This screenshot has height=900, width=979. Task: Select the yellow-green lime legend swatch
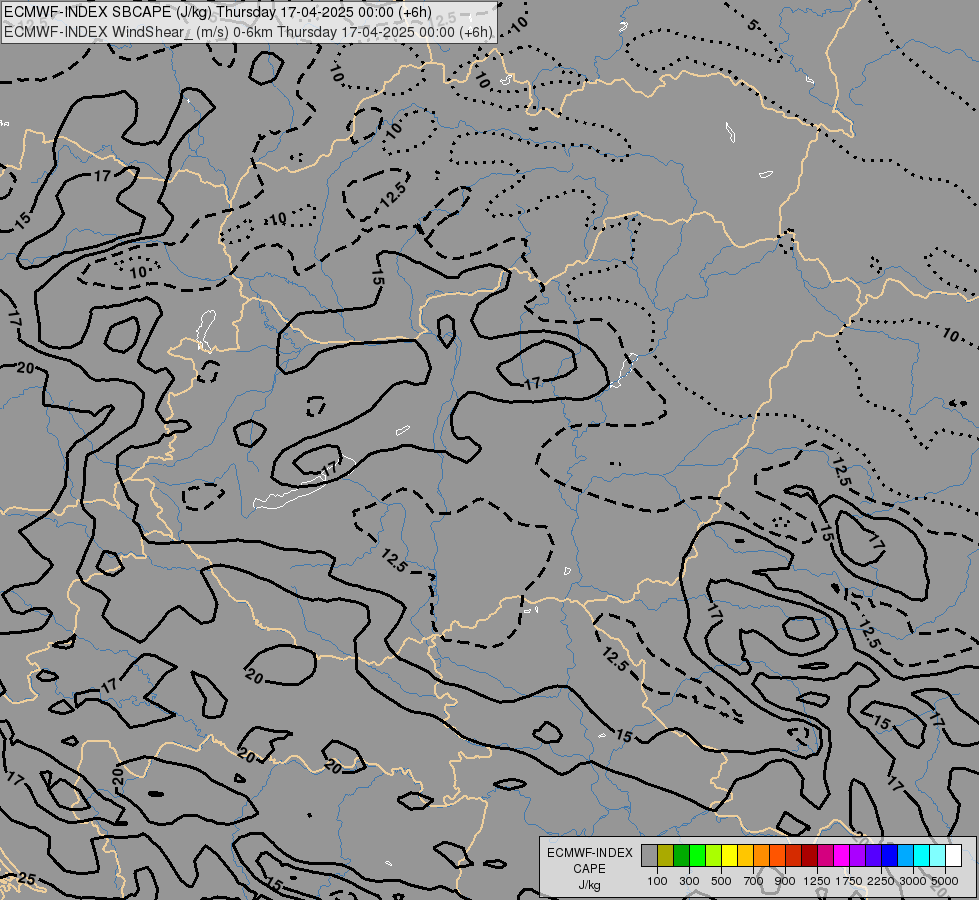713,855
